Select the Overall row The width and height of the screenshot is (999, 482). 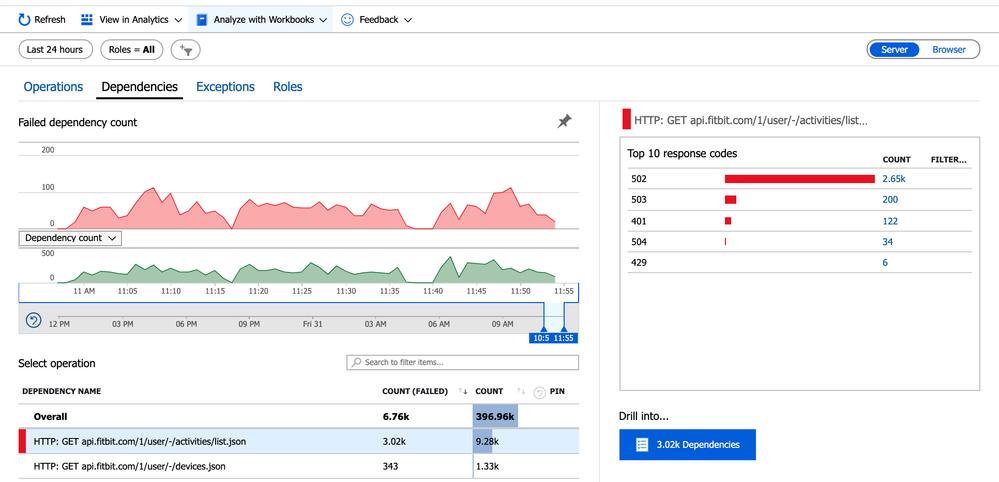(299, 417)
